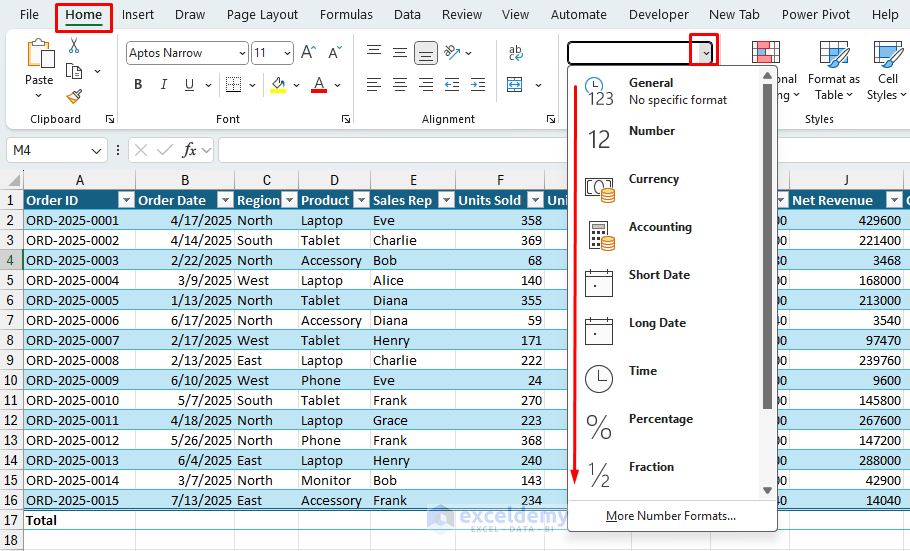Open the Product column filter

361,200
